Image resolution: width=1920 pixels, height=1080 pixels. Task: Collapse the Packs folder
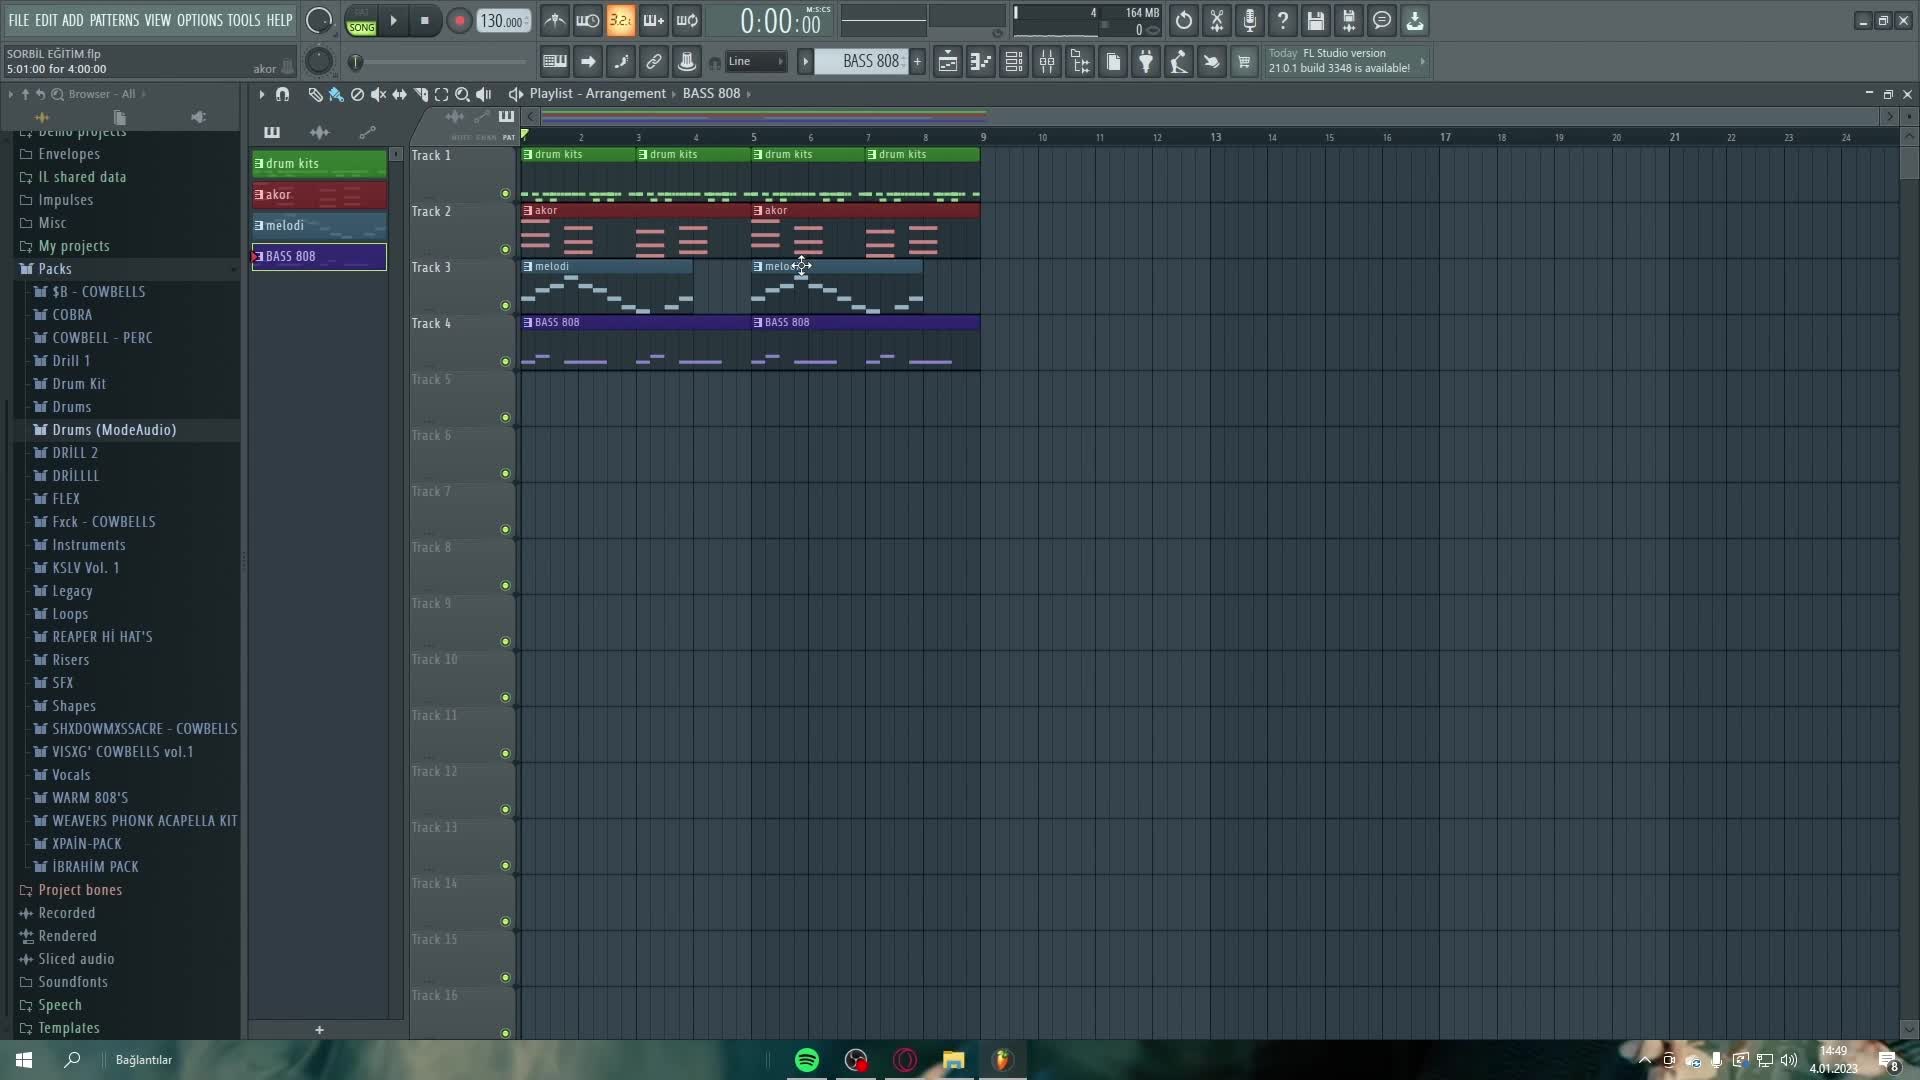127,269
